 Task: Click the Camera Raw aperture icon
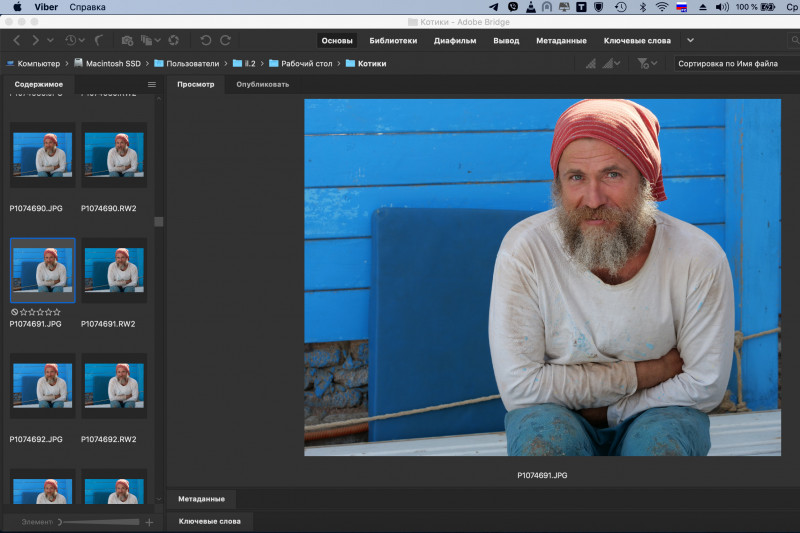174,40
